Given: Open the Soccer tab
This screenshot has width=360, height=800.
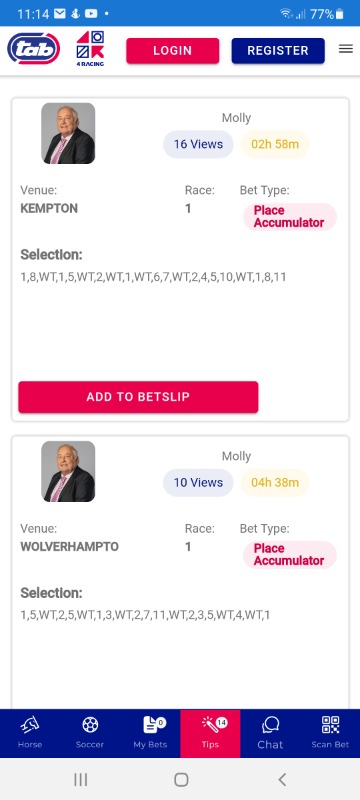Looking at the screenshot, I should coord(90,732).
